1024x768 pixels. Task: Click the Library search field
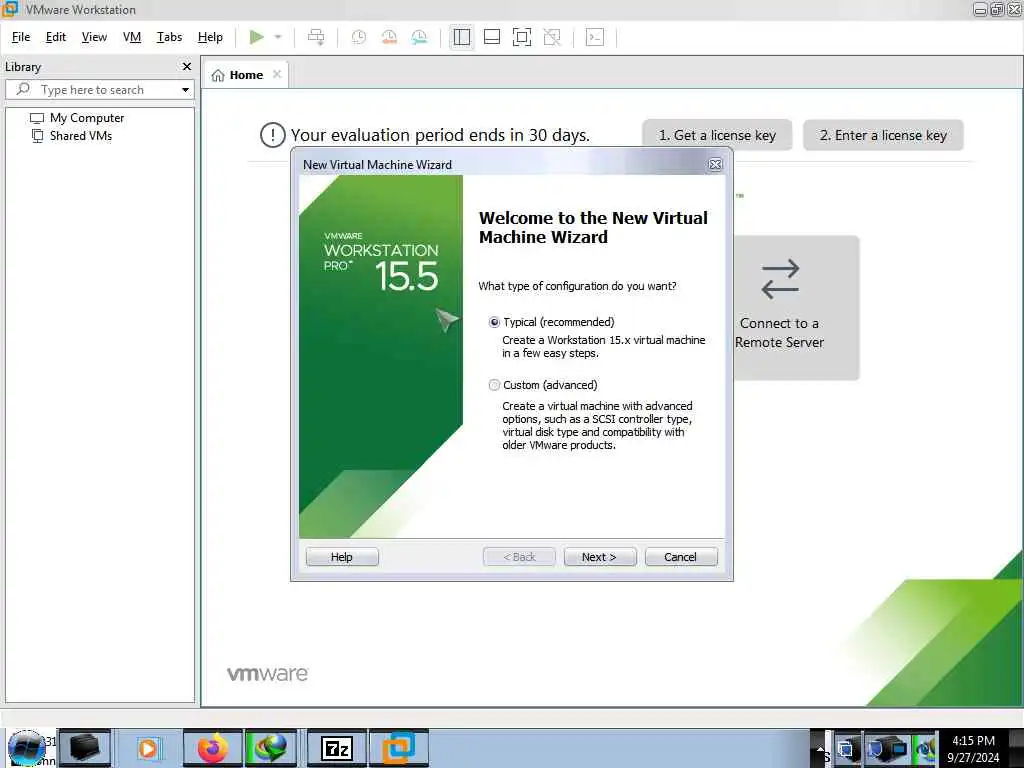(98, 89)
